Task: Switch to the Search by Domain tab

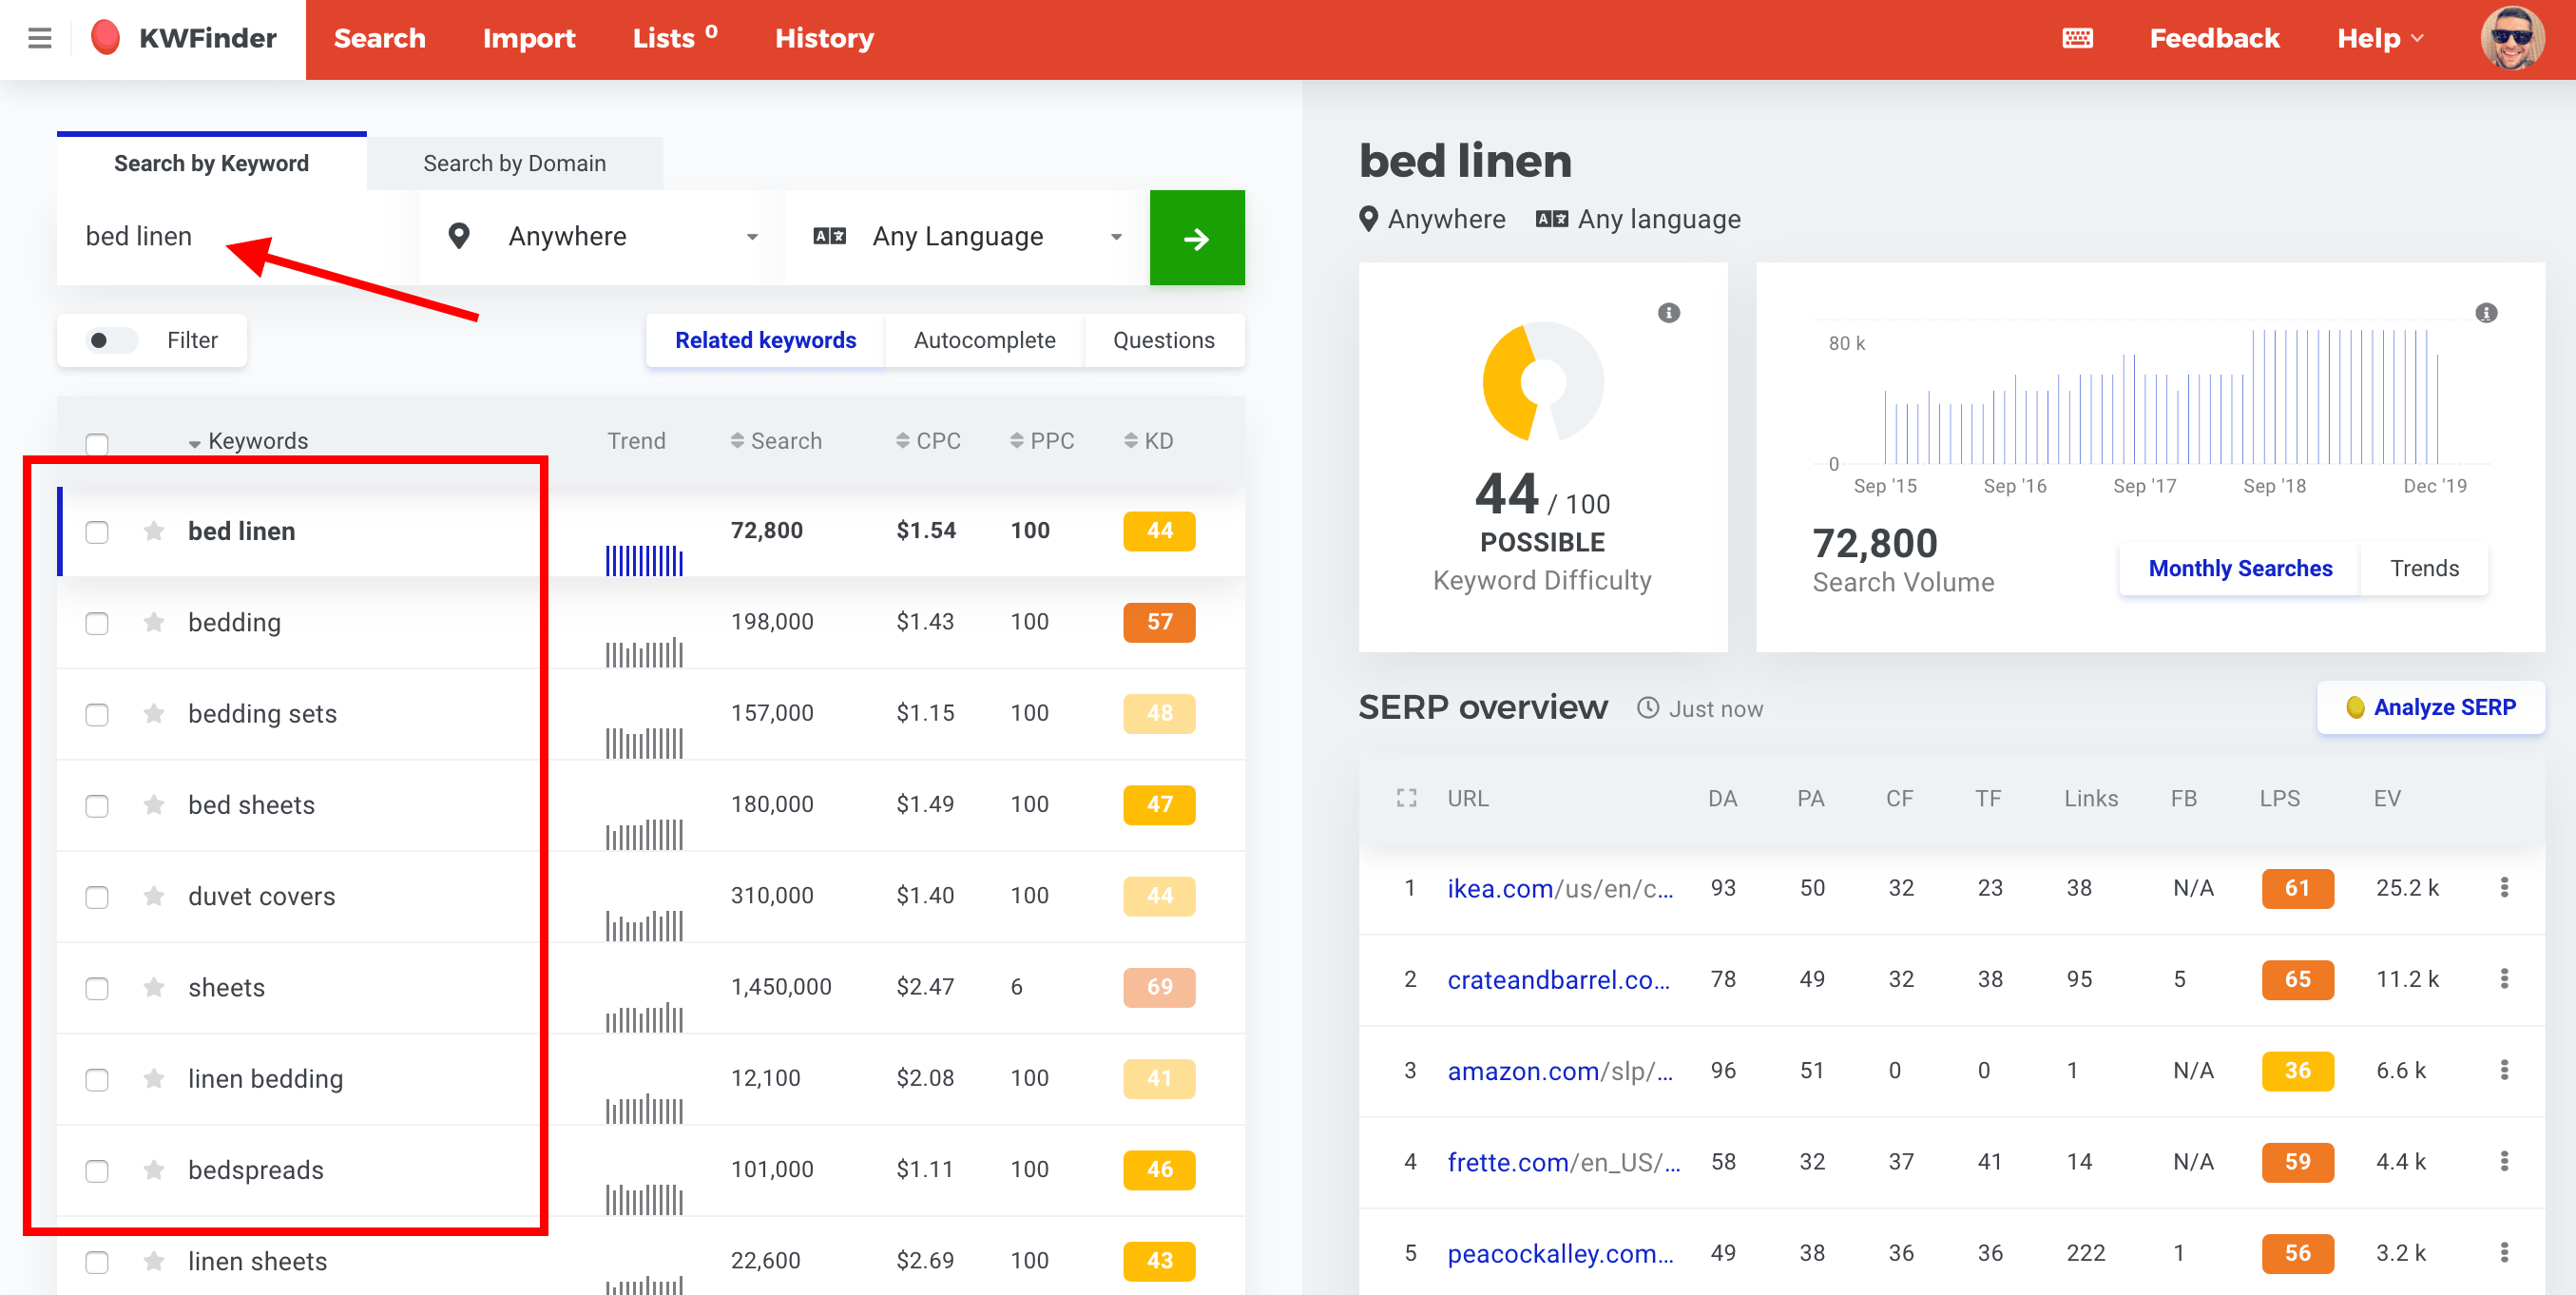Action: pyautogui.click(x=515, y=162)
